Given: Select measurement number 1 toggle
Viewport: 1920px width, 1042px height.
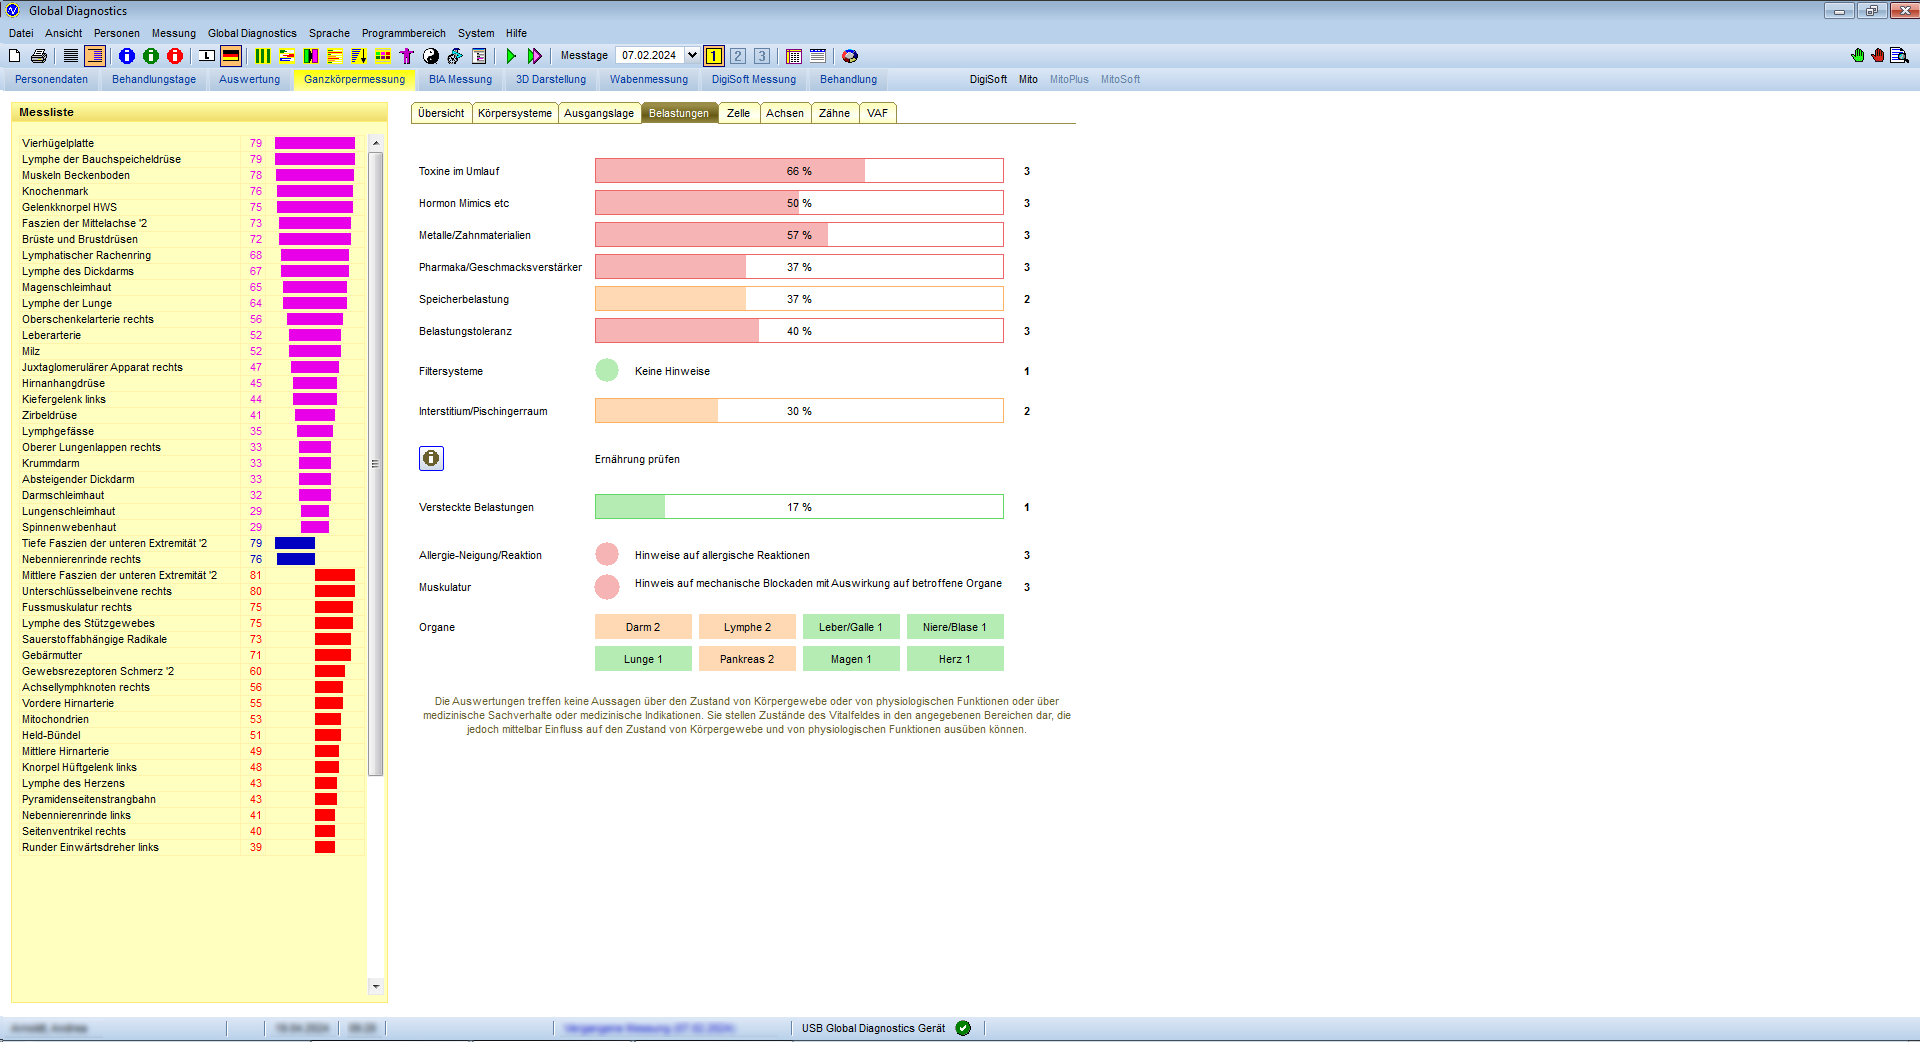Looking at the screenshot, I should [x=714, y=56].
